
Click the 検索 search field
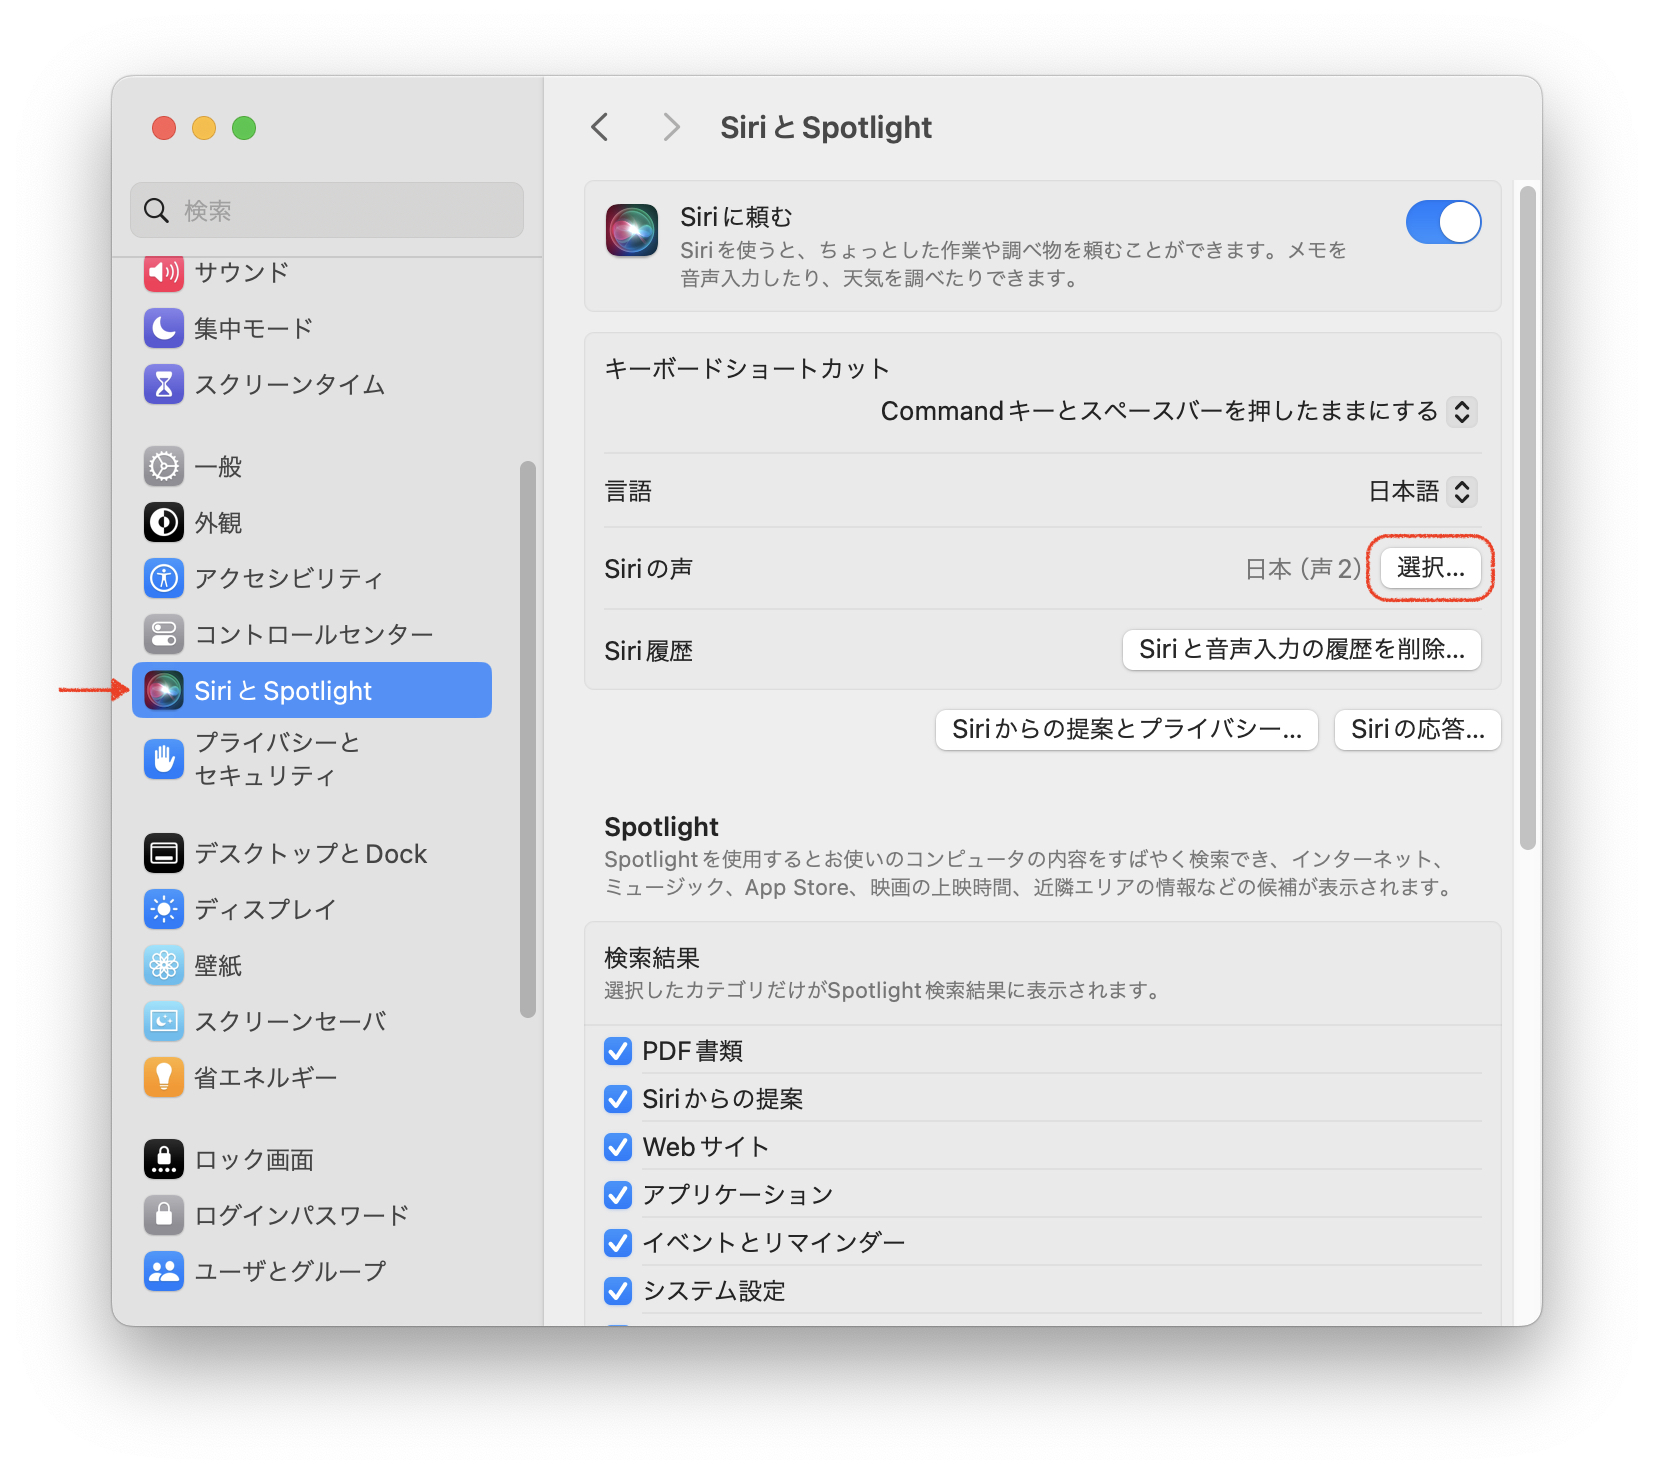coord(327,210)
